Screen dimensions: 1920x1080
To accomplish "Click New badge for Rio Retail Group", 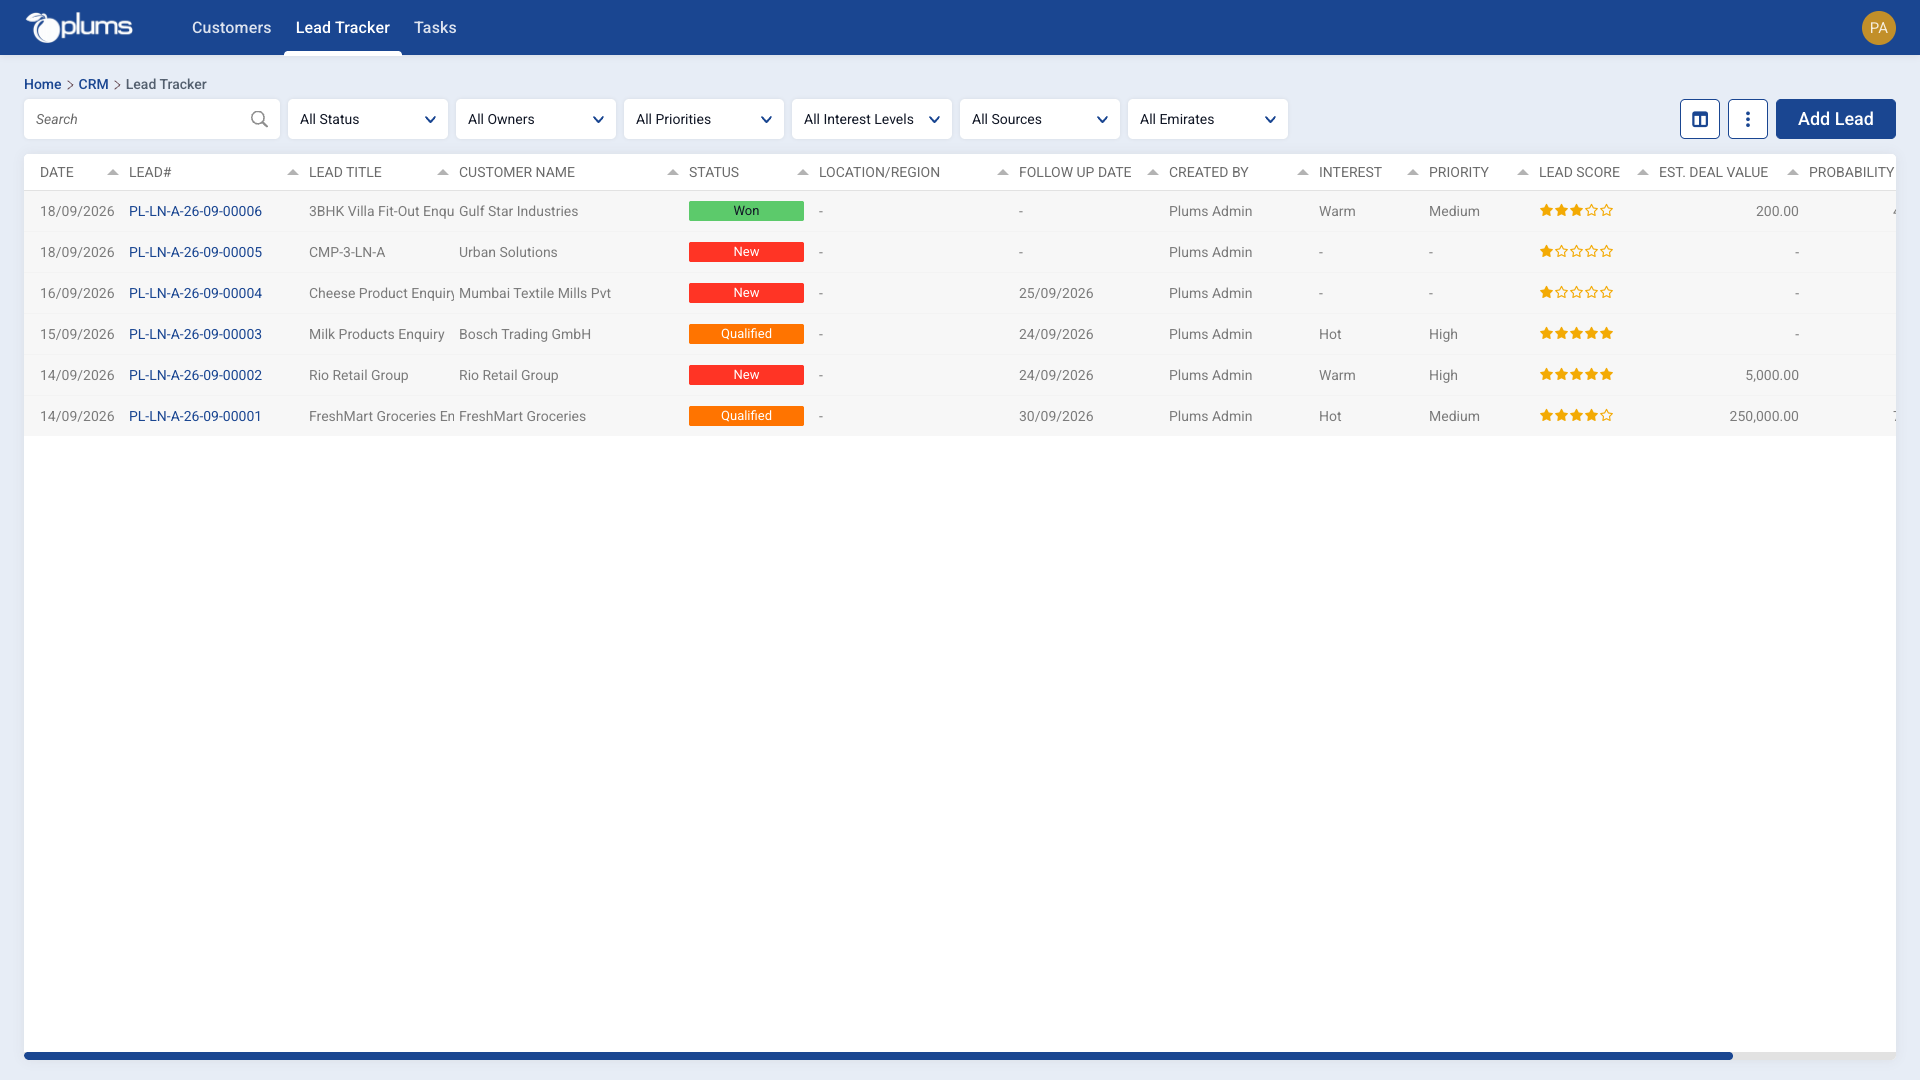I will 746,375.
